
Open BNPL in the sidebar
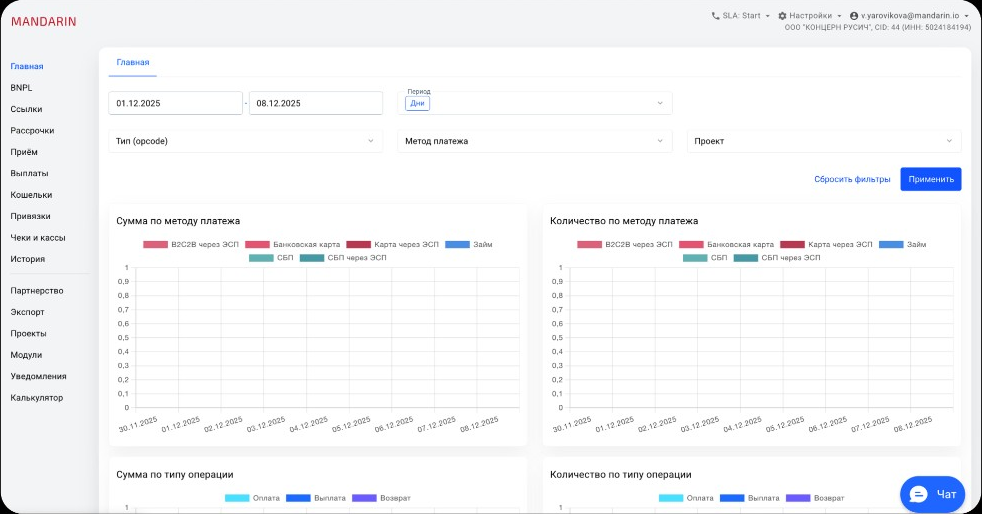point(22,88)
